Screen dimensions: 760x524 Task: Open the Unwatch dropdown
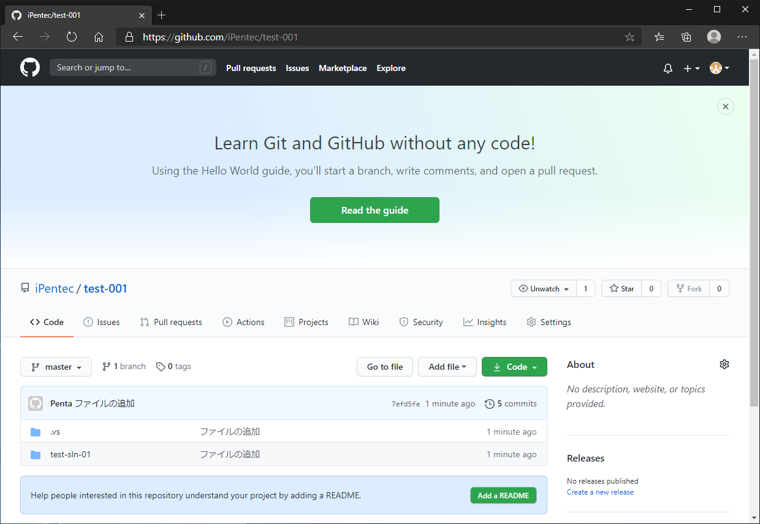coord(543,288)
